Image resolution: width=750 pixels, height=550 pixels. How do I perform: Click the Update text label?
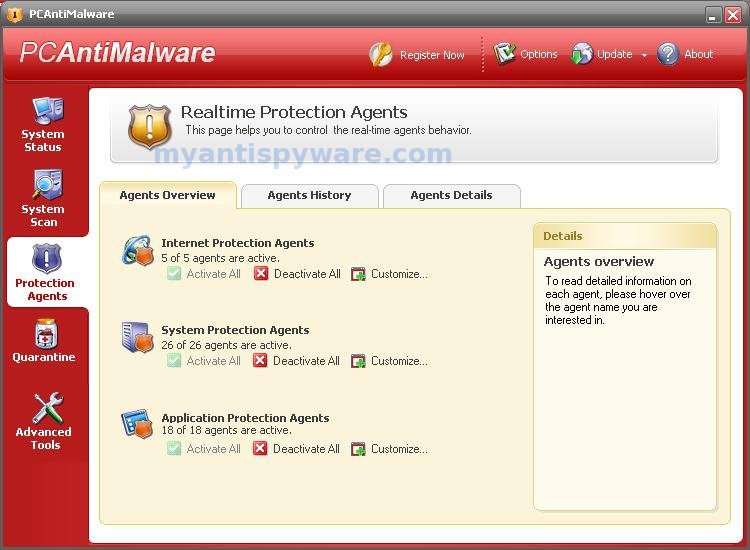tap(615, 55)
